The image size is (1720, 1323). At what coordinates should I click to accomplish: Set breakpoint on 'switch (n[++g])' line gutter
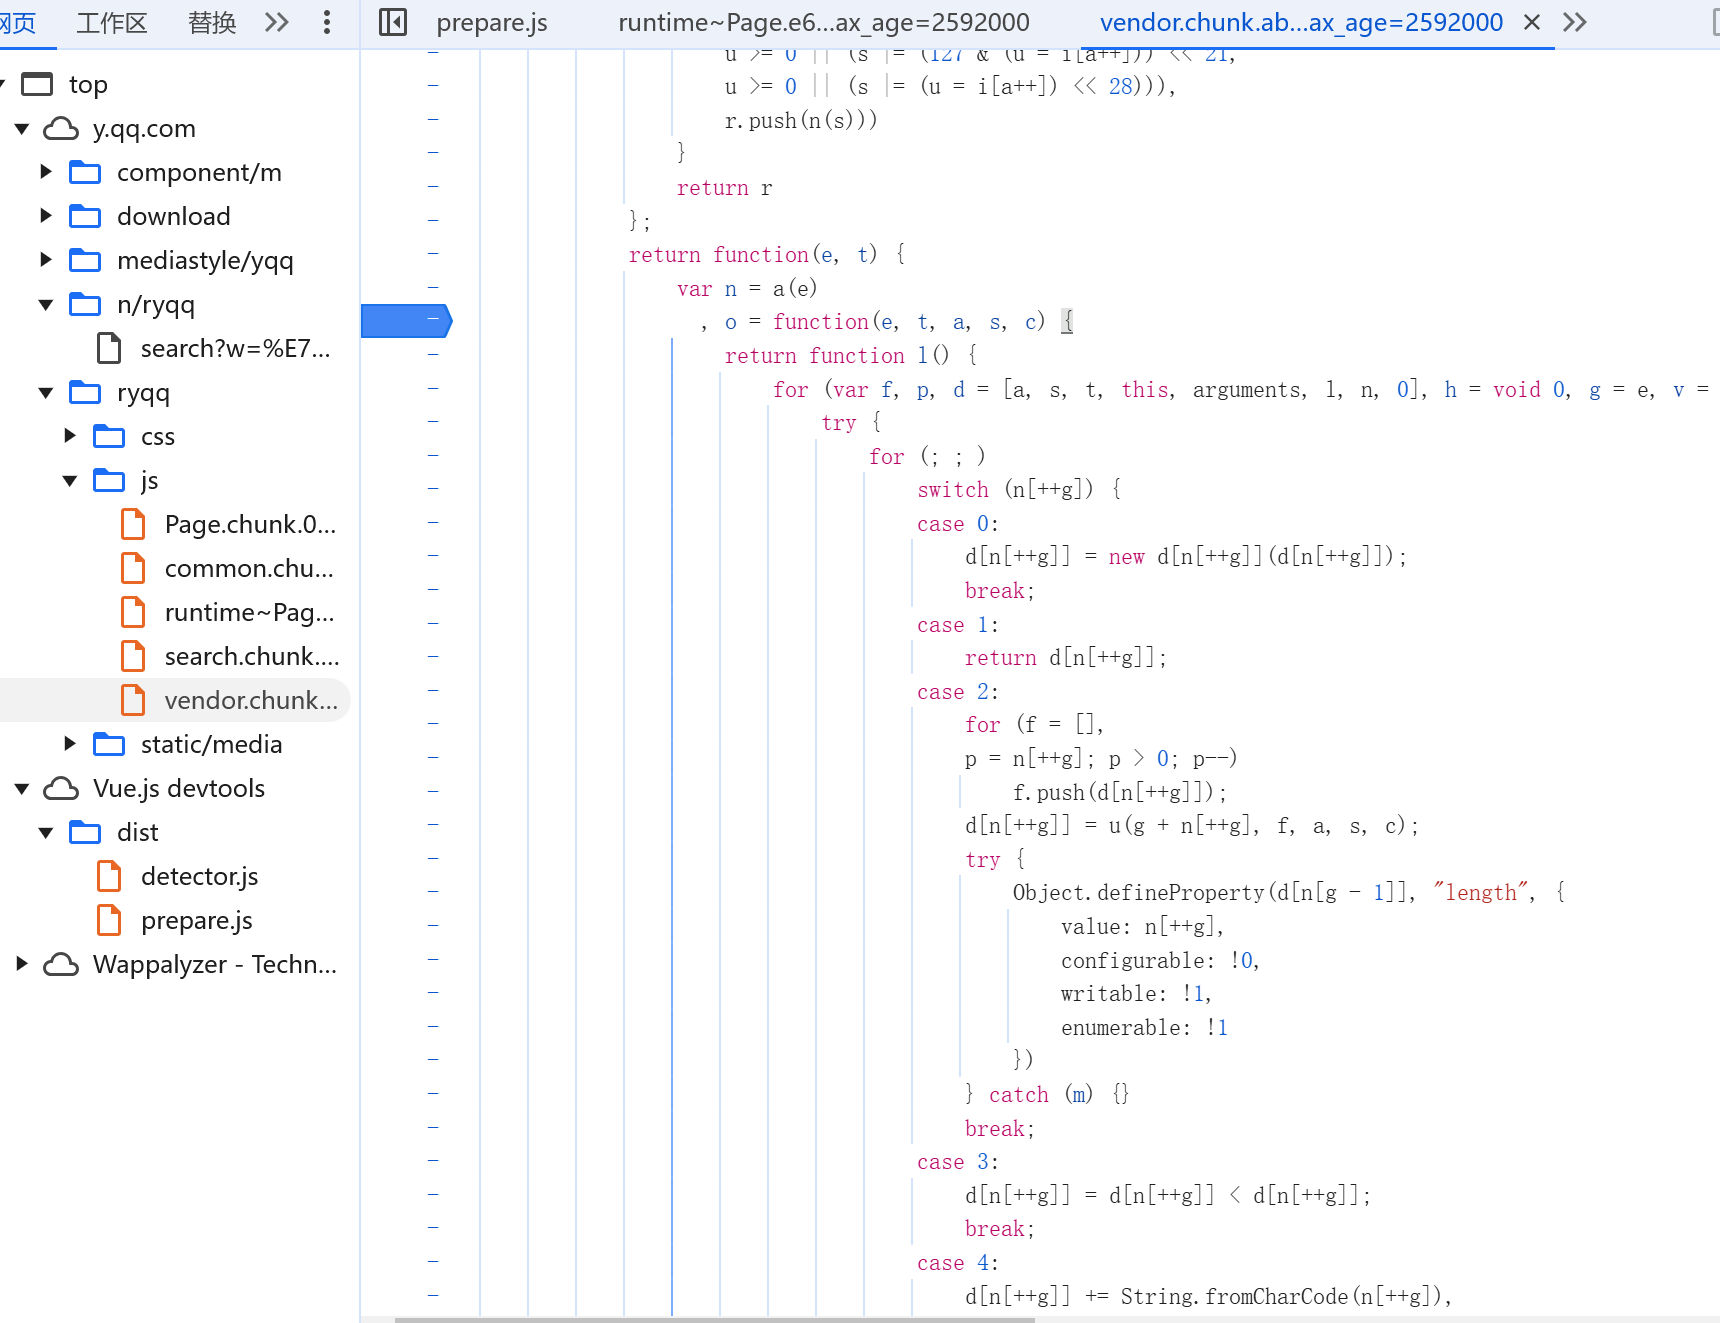coord(433,489)
